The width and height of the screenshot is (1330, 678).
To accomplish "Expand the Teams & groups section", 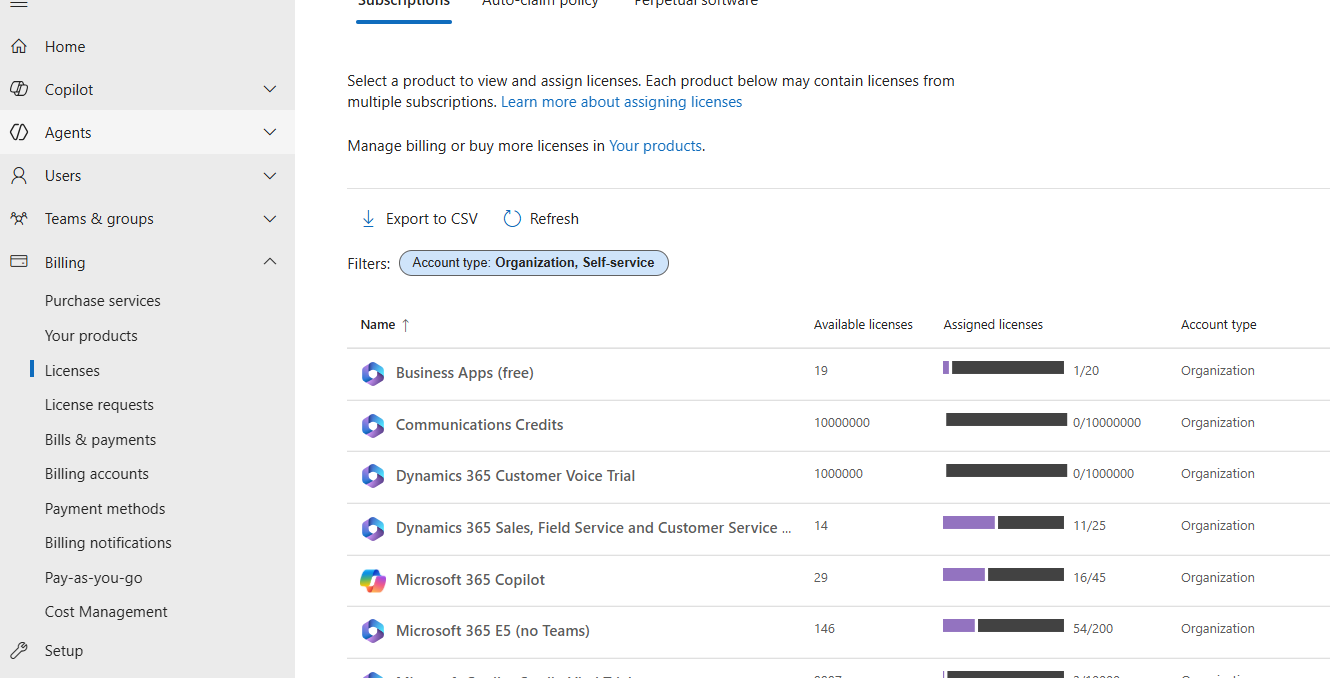I will click(270, 218).
